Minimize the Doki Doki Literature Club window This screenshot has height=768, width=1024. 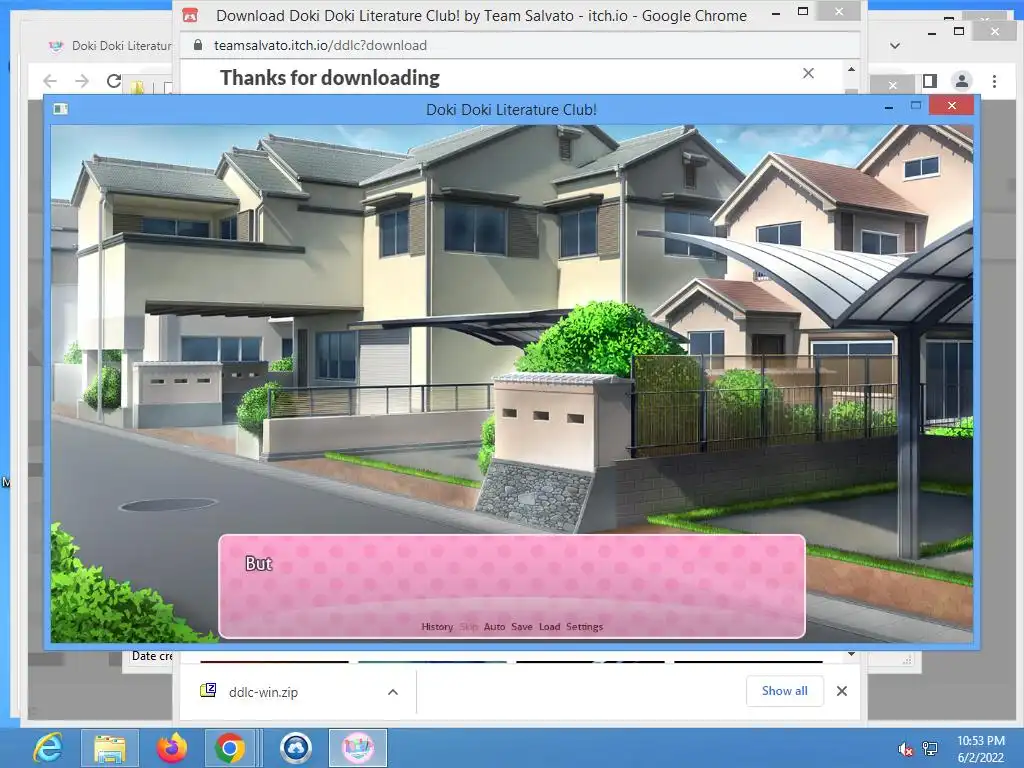coord(889,106)
